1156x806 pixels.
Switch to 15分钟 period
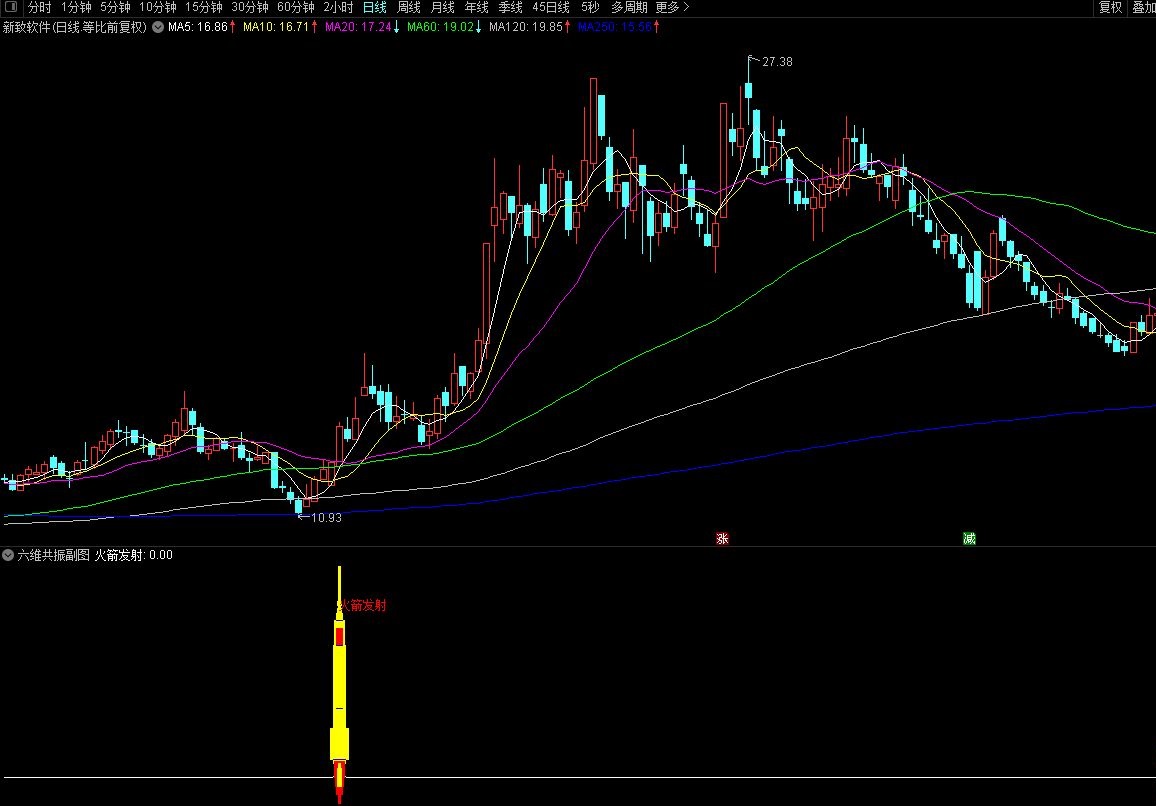pos(203,7)
